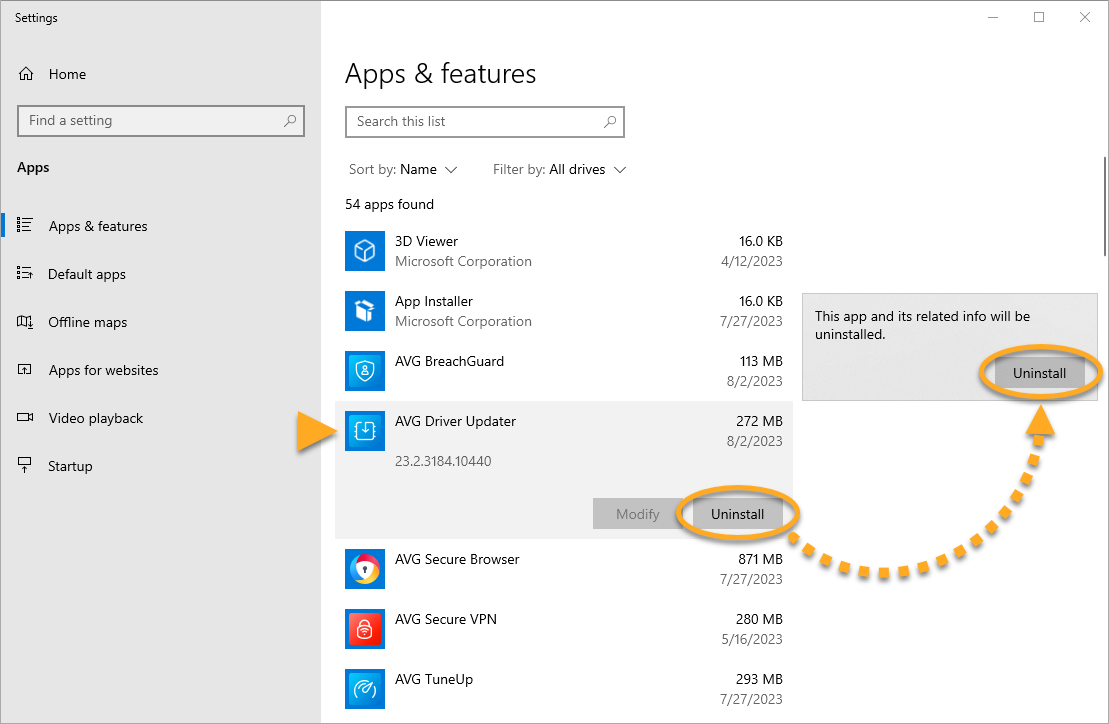The width and height of the screenshot is (1109, 724).
Task: Expand the Filter by All drives dropdown
Action: 560,170
